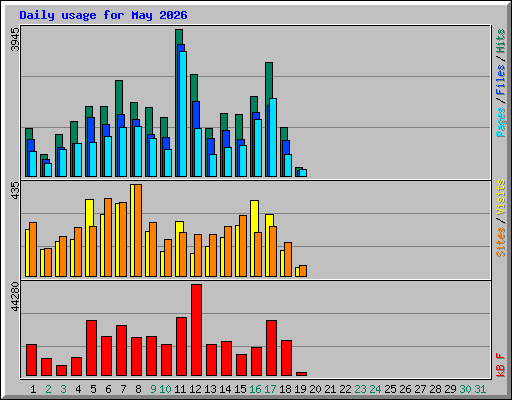The height and width of the screenshot is (400, 512).
Task: Click the tiny red KB bar for day 19
Action: point(301,374)
